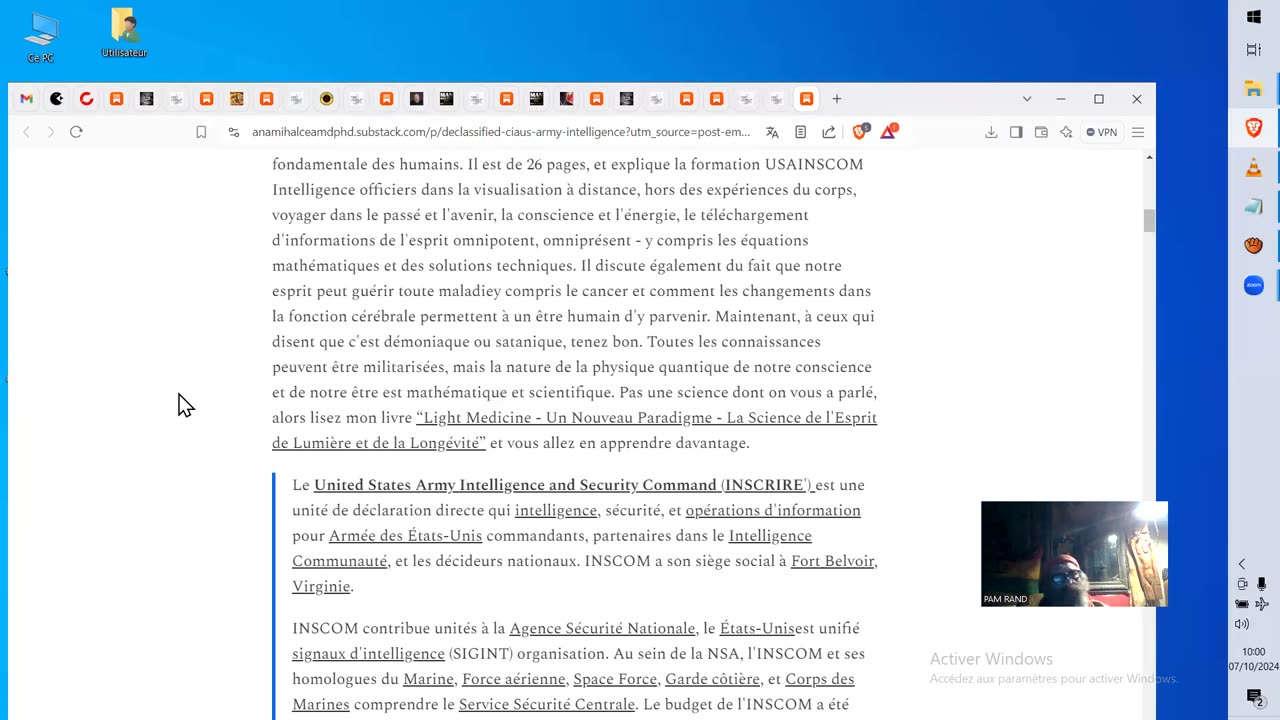Follow the 'États-Unis' link
Screen dimensions: 1280x720
tap(757, 629)
